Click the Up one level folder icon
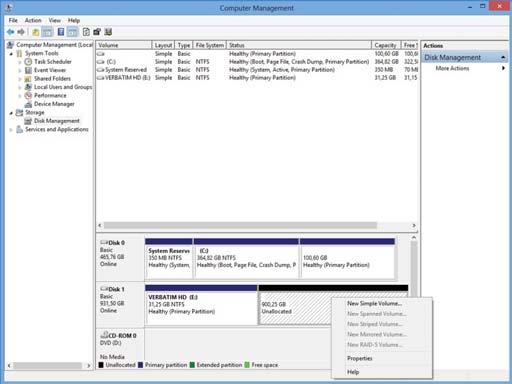 [x=36, y=32]
